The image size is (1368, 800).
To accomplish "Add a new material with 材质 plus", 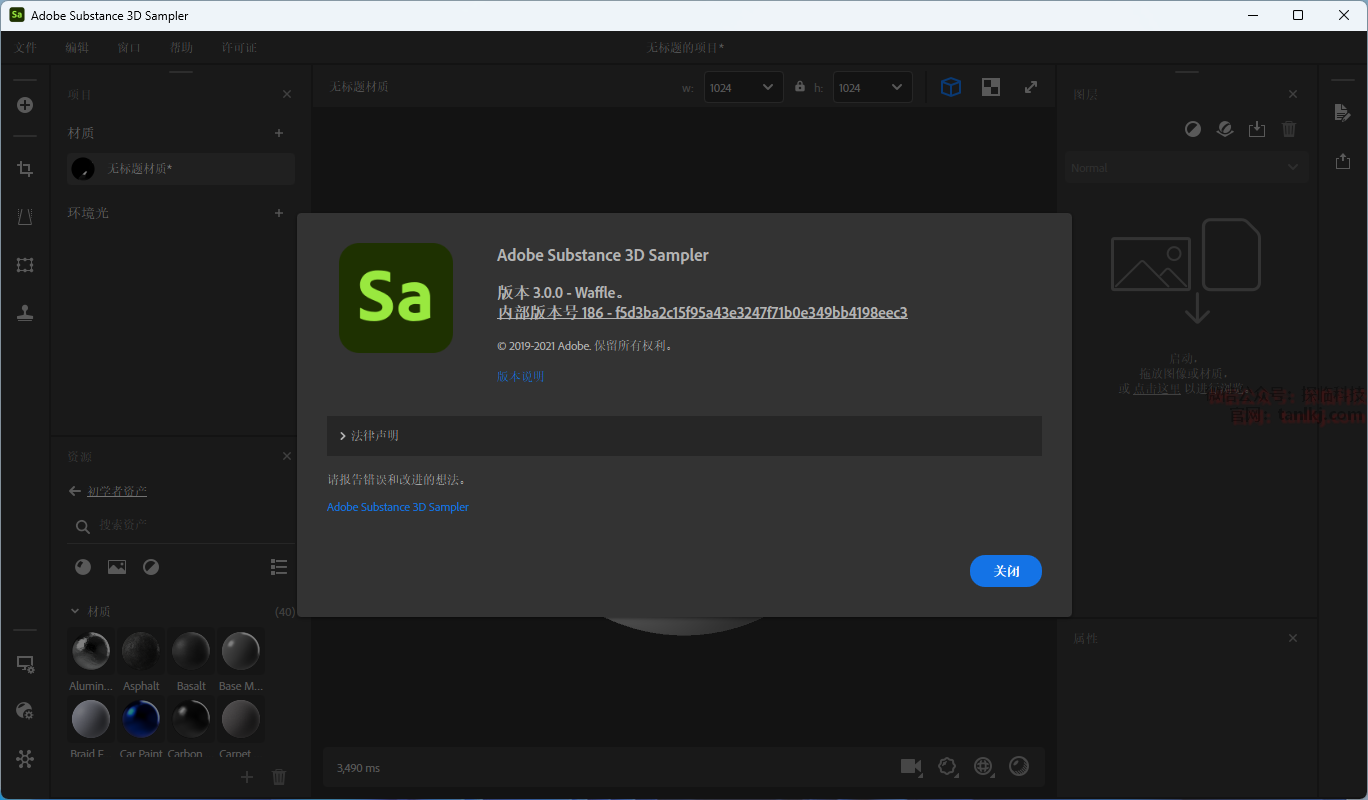I will pyautogui.click(x=279, y=133).
